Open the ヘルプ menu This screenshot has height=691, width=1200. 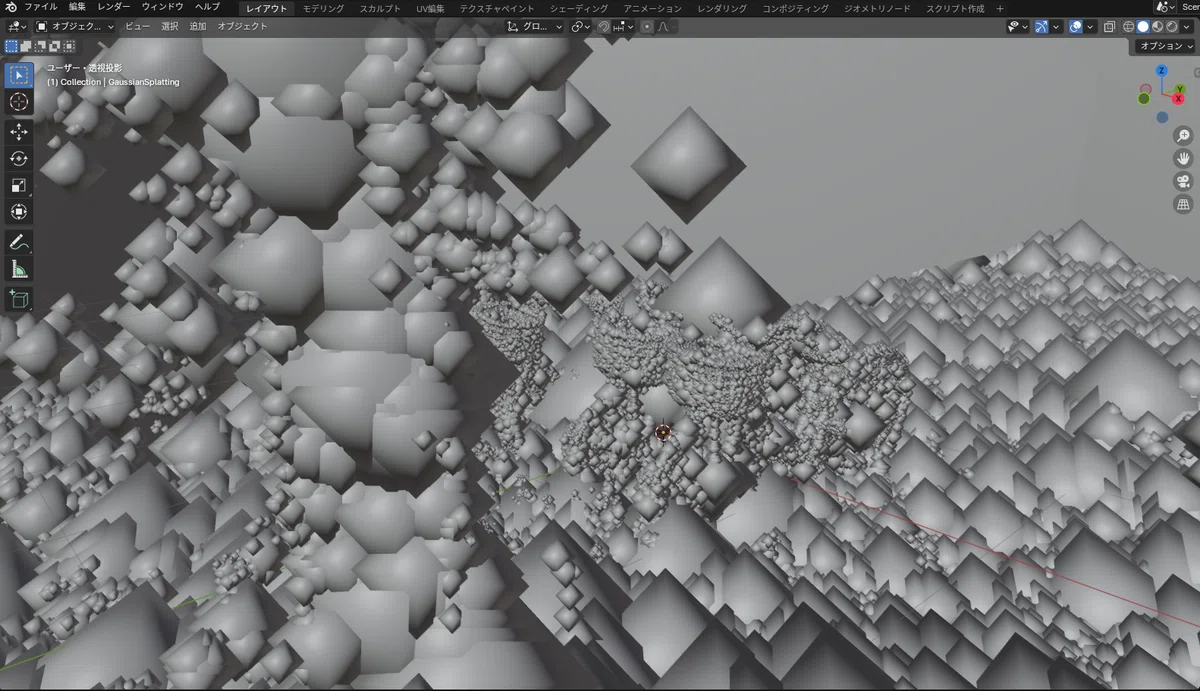point(208,7)
